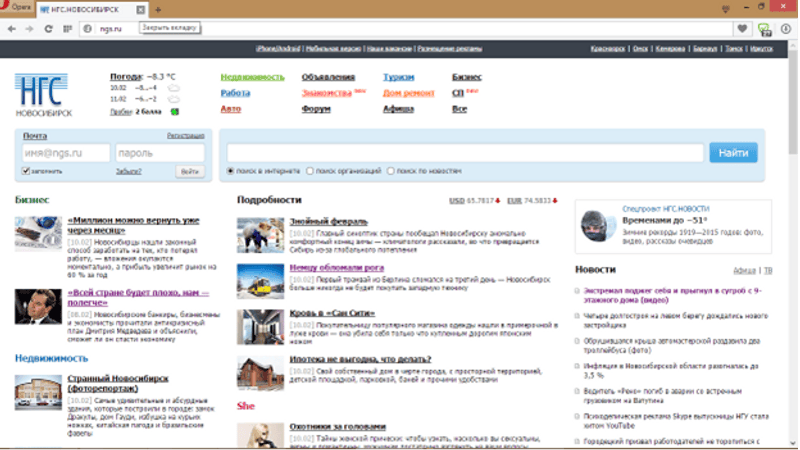Click the green traffic light icon near Пробки
The image size is (800, 450).
pyautogui.click(x=175, y=112)
